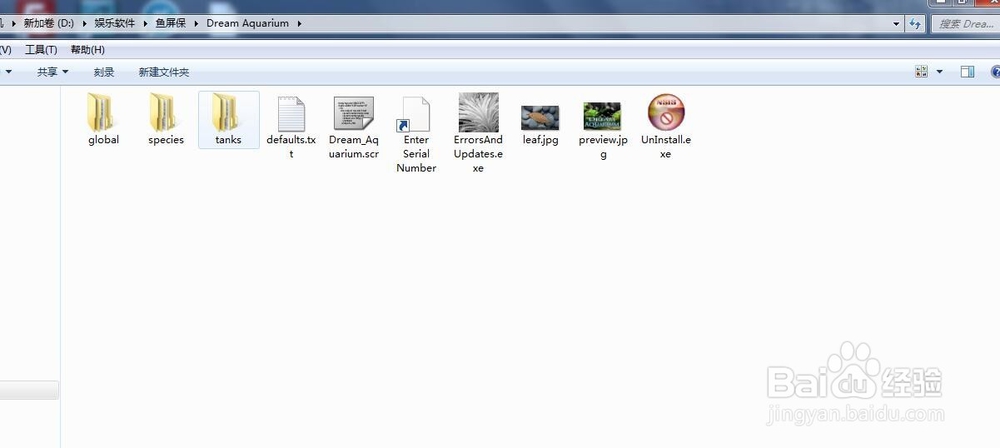Click the UnInstall.exe file name label
Screen dimensions: 1000x448
tap(666, 147)
